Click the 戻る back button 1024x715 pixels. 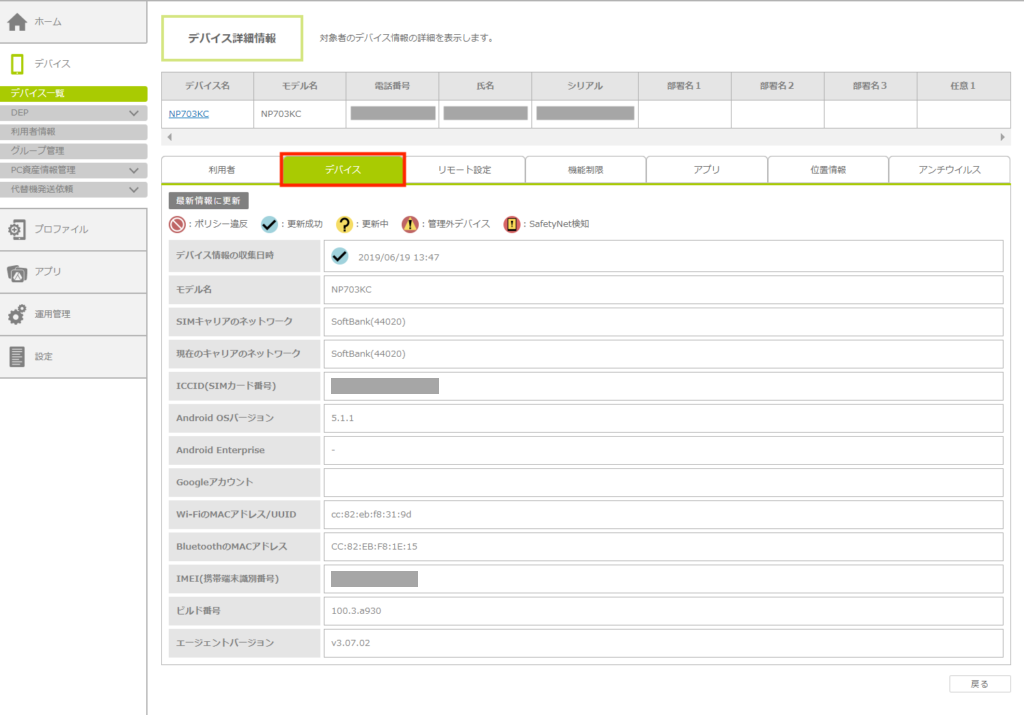click(979, 684)
